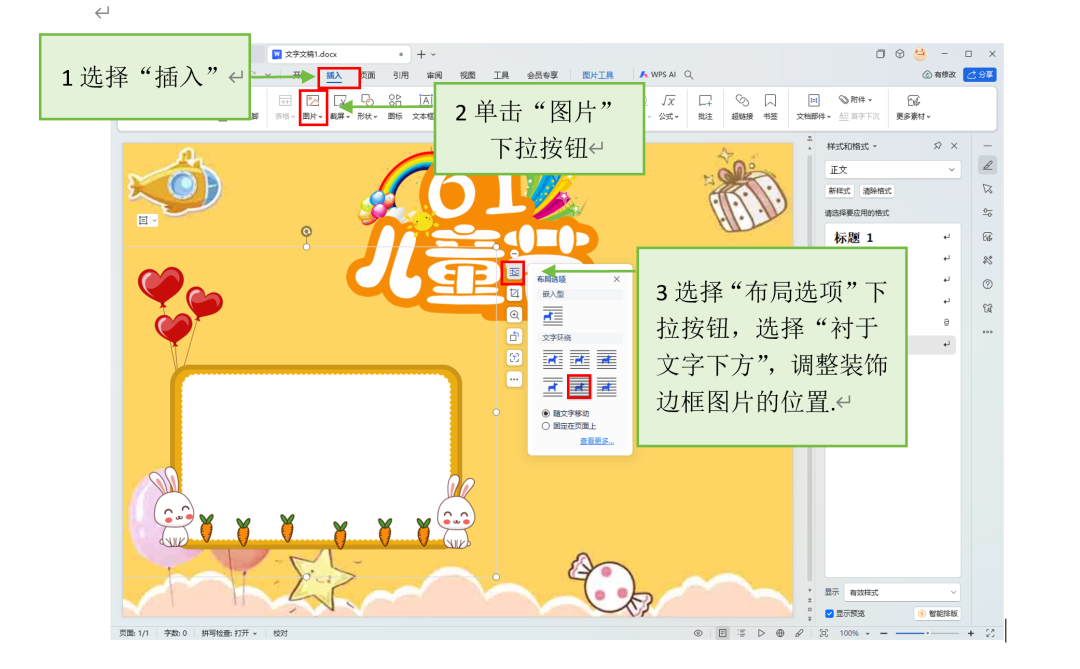Screen dimensions: 1080x669
Task: Switch to the 插入 ribbon tab
Action: coord(334,75)
